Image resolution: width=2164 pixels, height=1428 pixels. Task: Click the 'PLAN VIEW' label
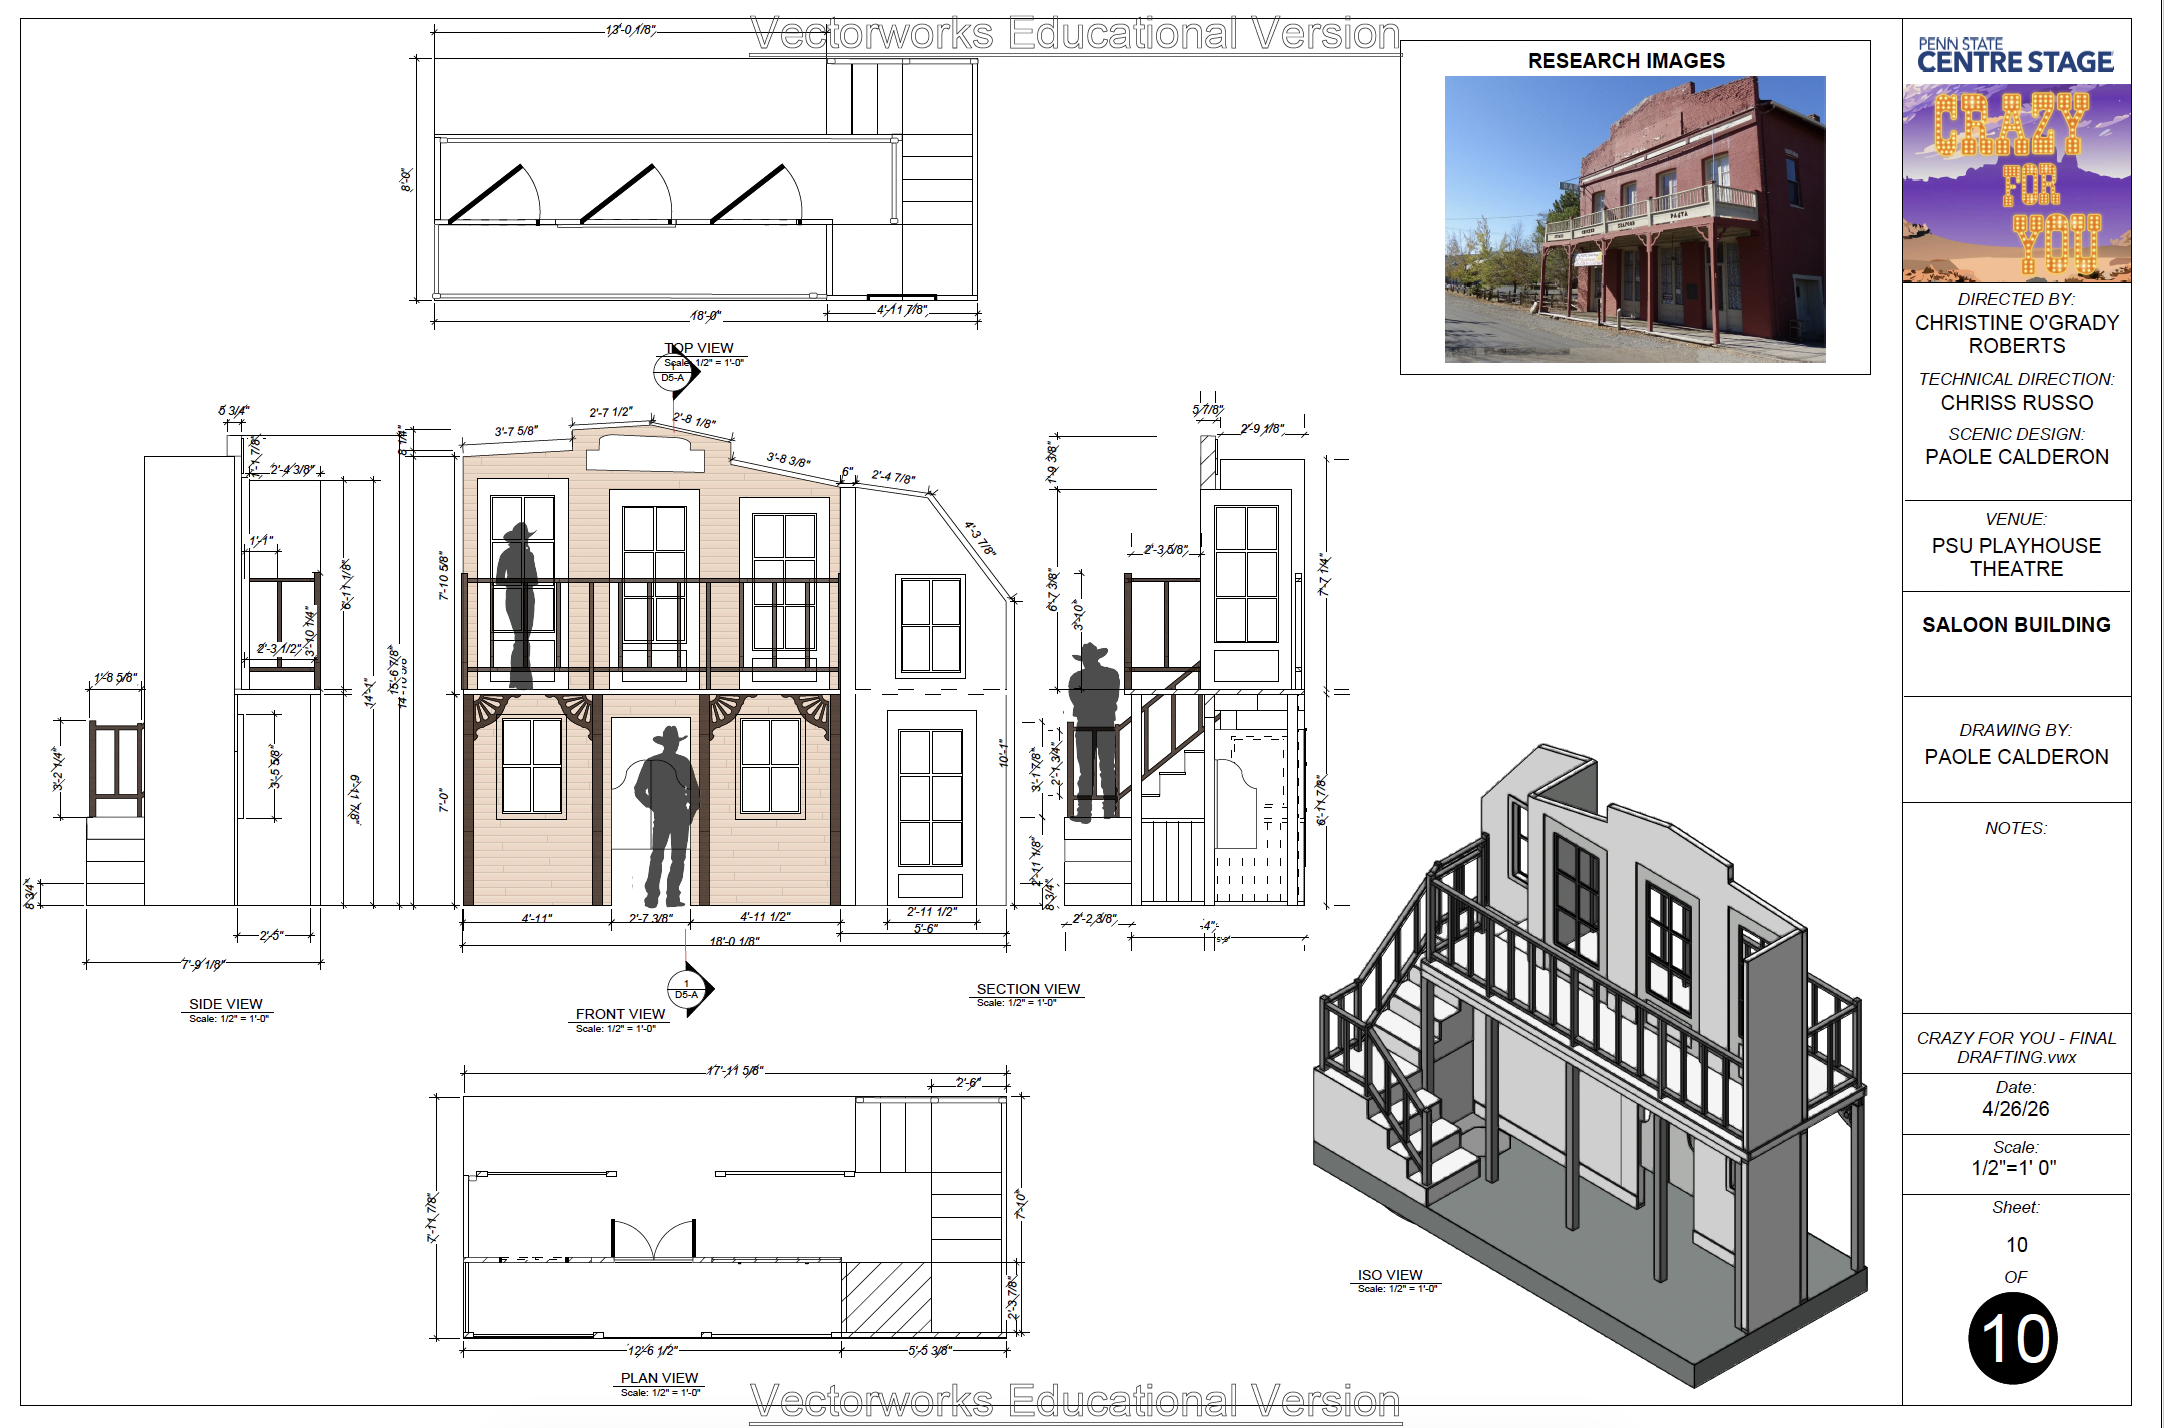pyautogui.click(x=659, y=1378)
